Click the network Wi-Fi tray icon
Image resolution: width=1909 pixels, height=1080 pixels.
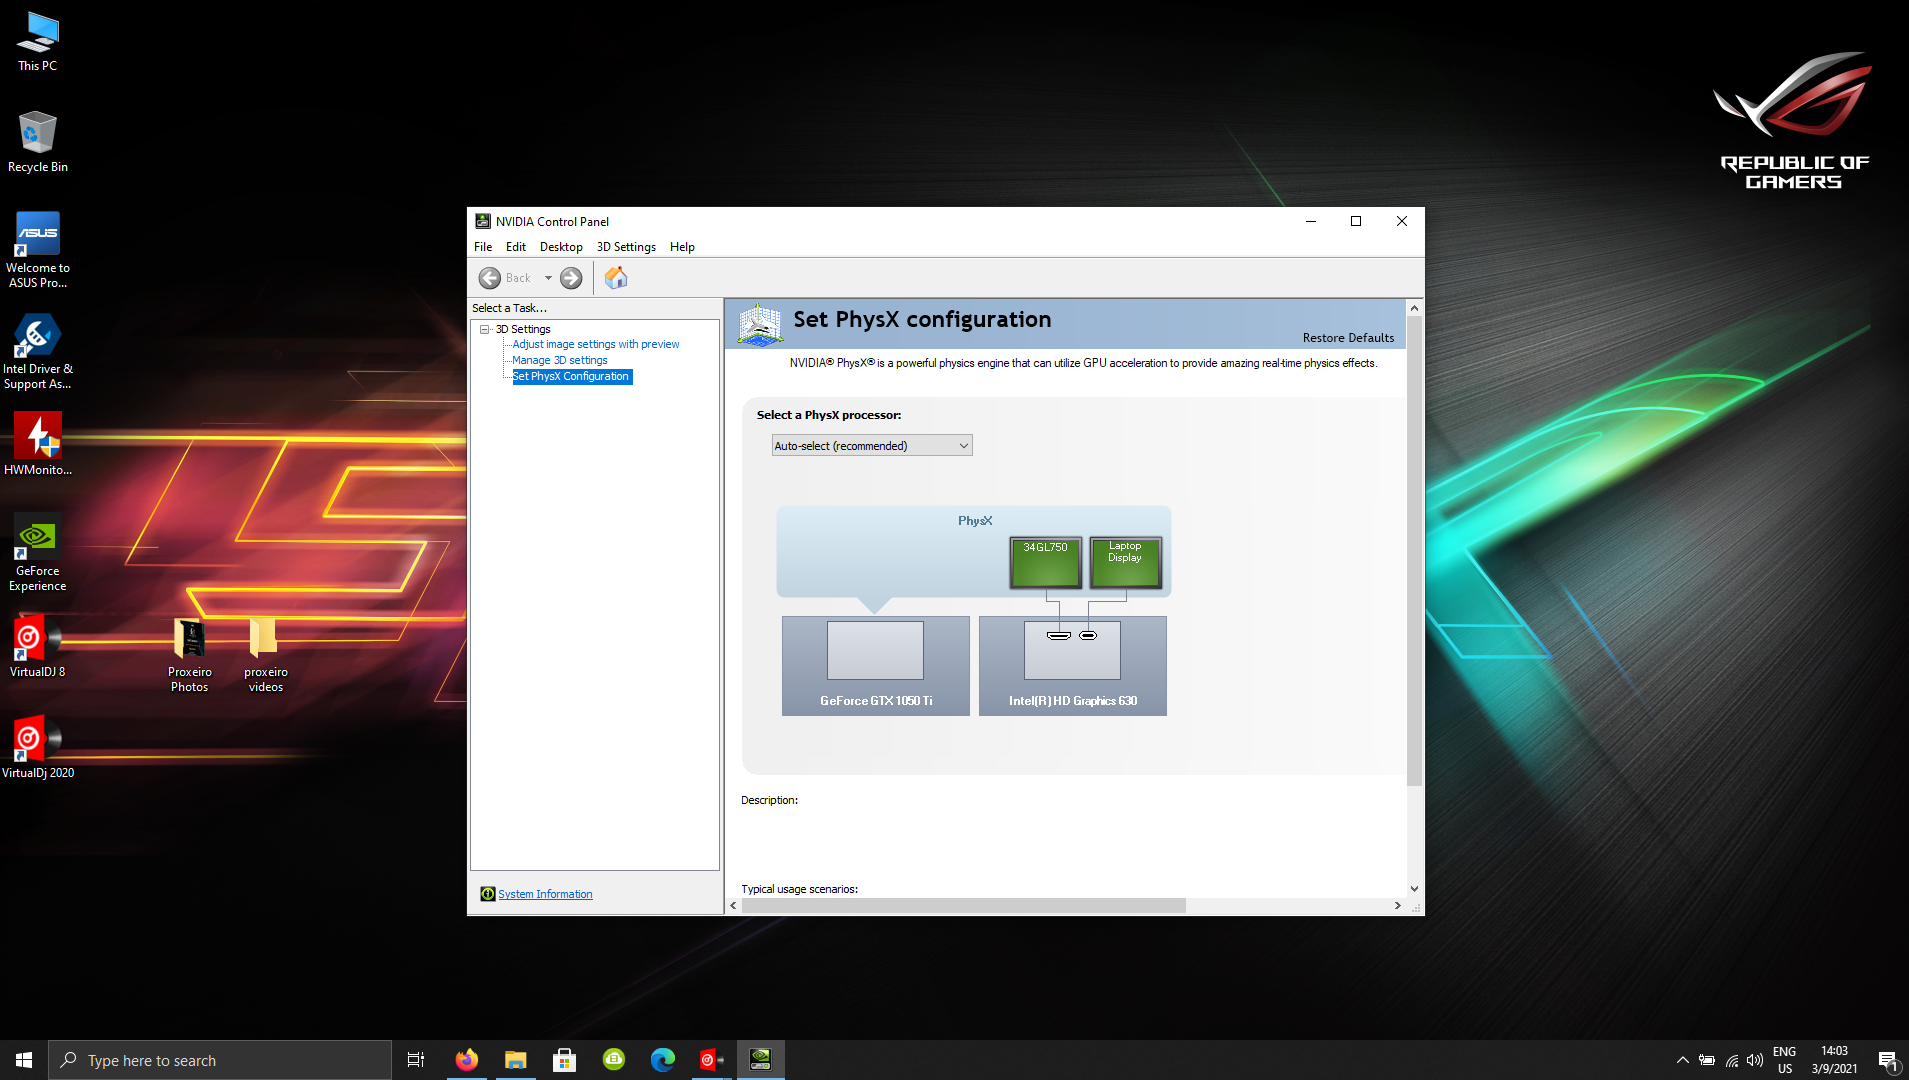coord(1731,1060)
